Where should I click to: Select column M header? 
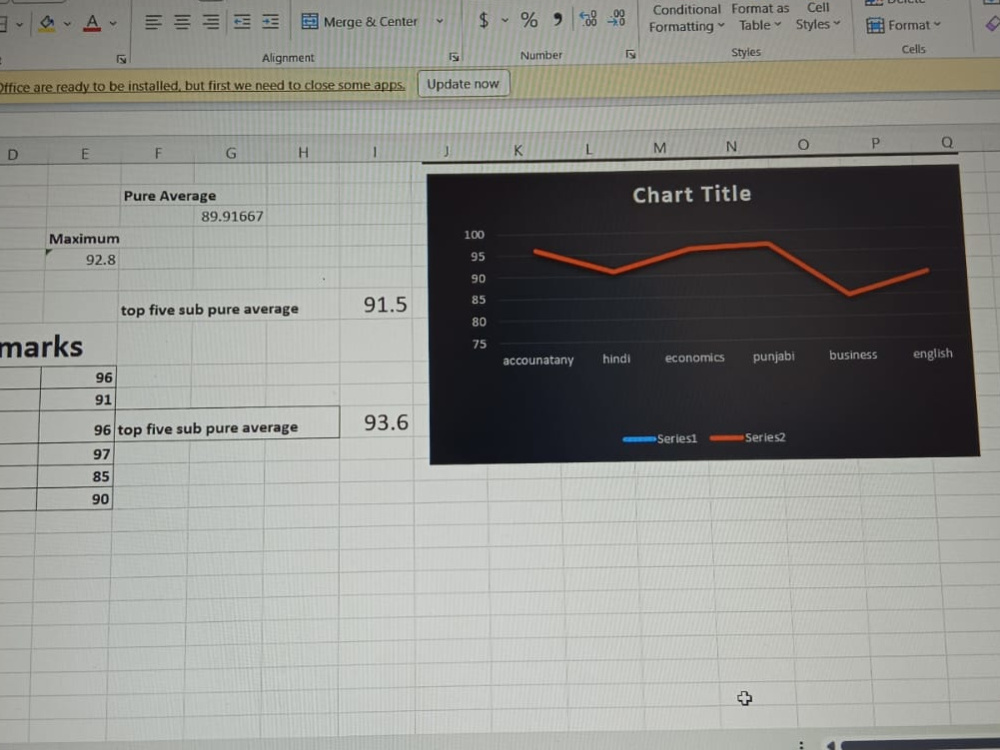pos(660,148)
